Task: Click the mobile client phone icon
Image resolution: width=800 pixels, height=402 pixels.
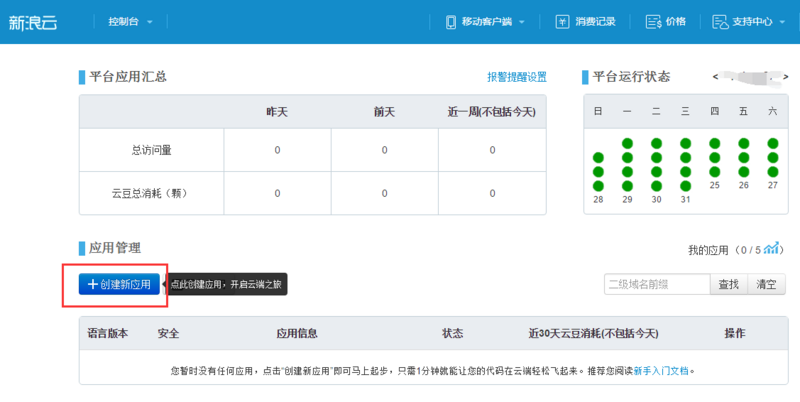Action: click(x=451, y=21)
